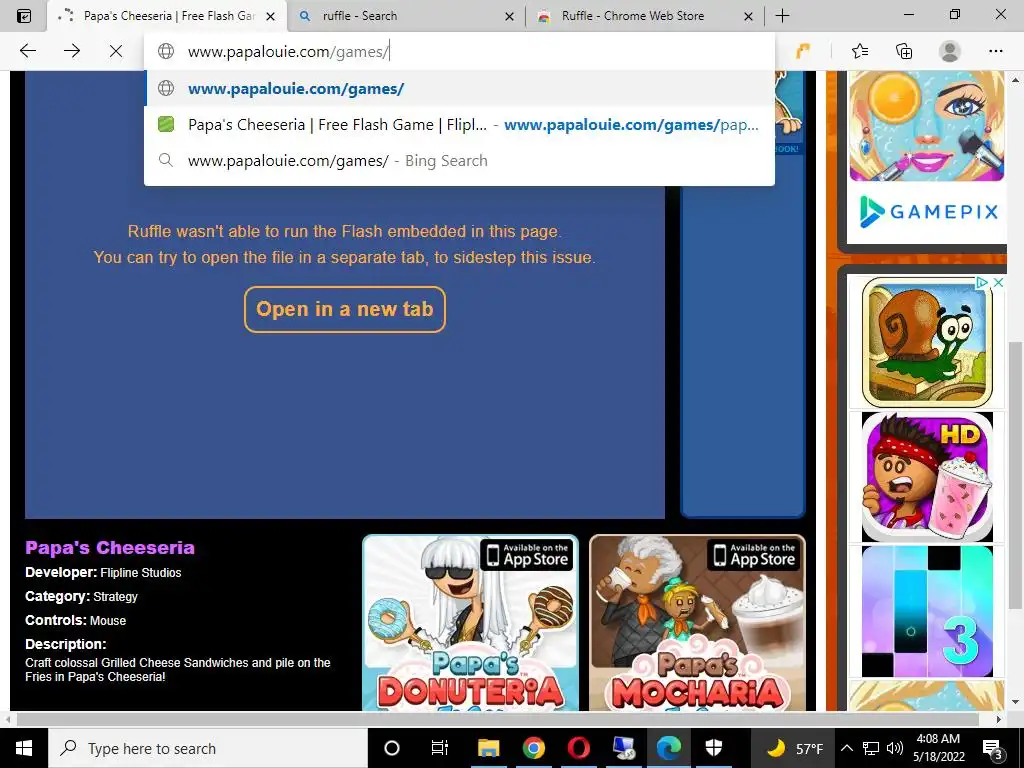Open the notification center icon

point(992,748)
